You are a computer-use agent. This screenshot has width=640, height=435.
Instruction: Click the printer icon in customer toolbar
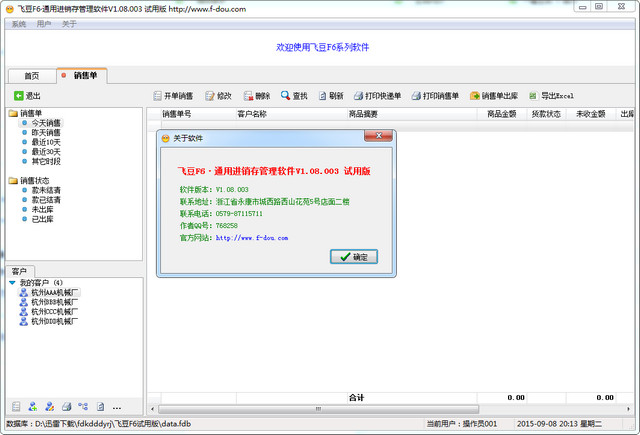[x=67, y=406]
